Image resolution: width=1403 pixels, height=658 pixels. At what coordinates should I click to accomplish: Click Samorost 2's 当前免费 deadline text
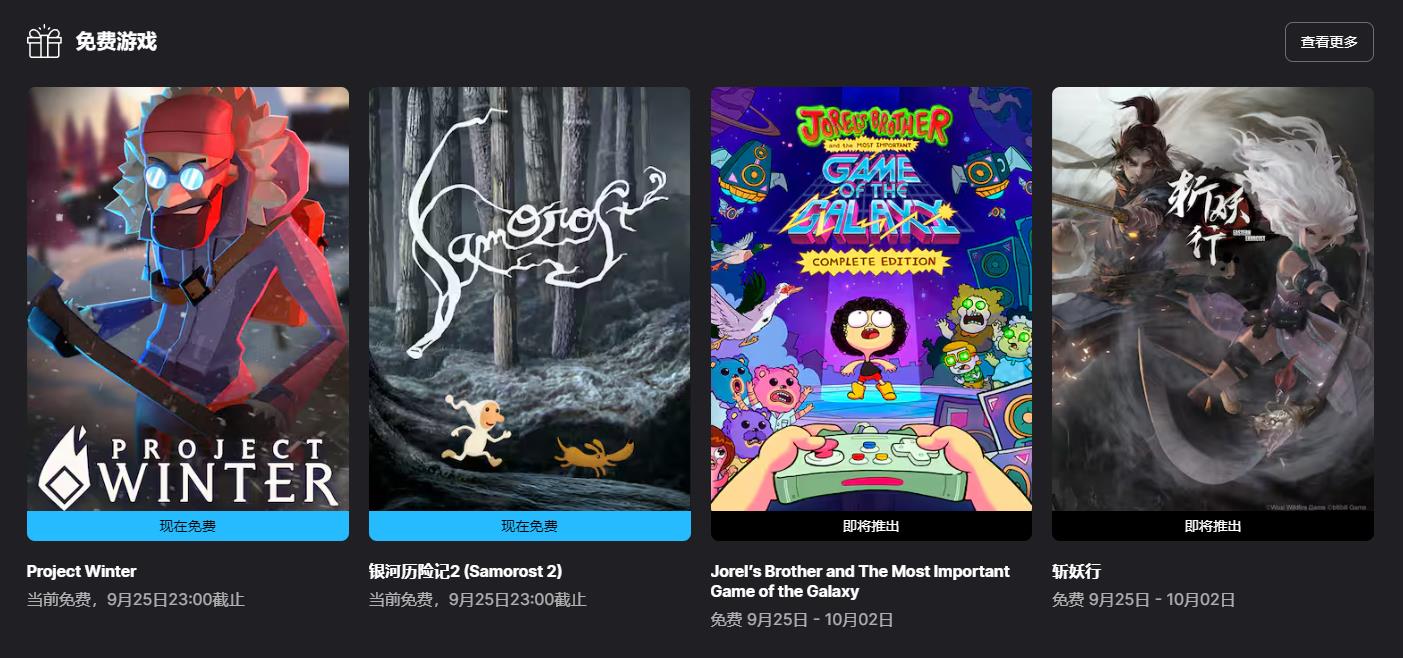click(478, 600)
